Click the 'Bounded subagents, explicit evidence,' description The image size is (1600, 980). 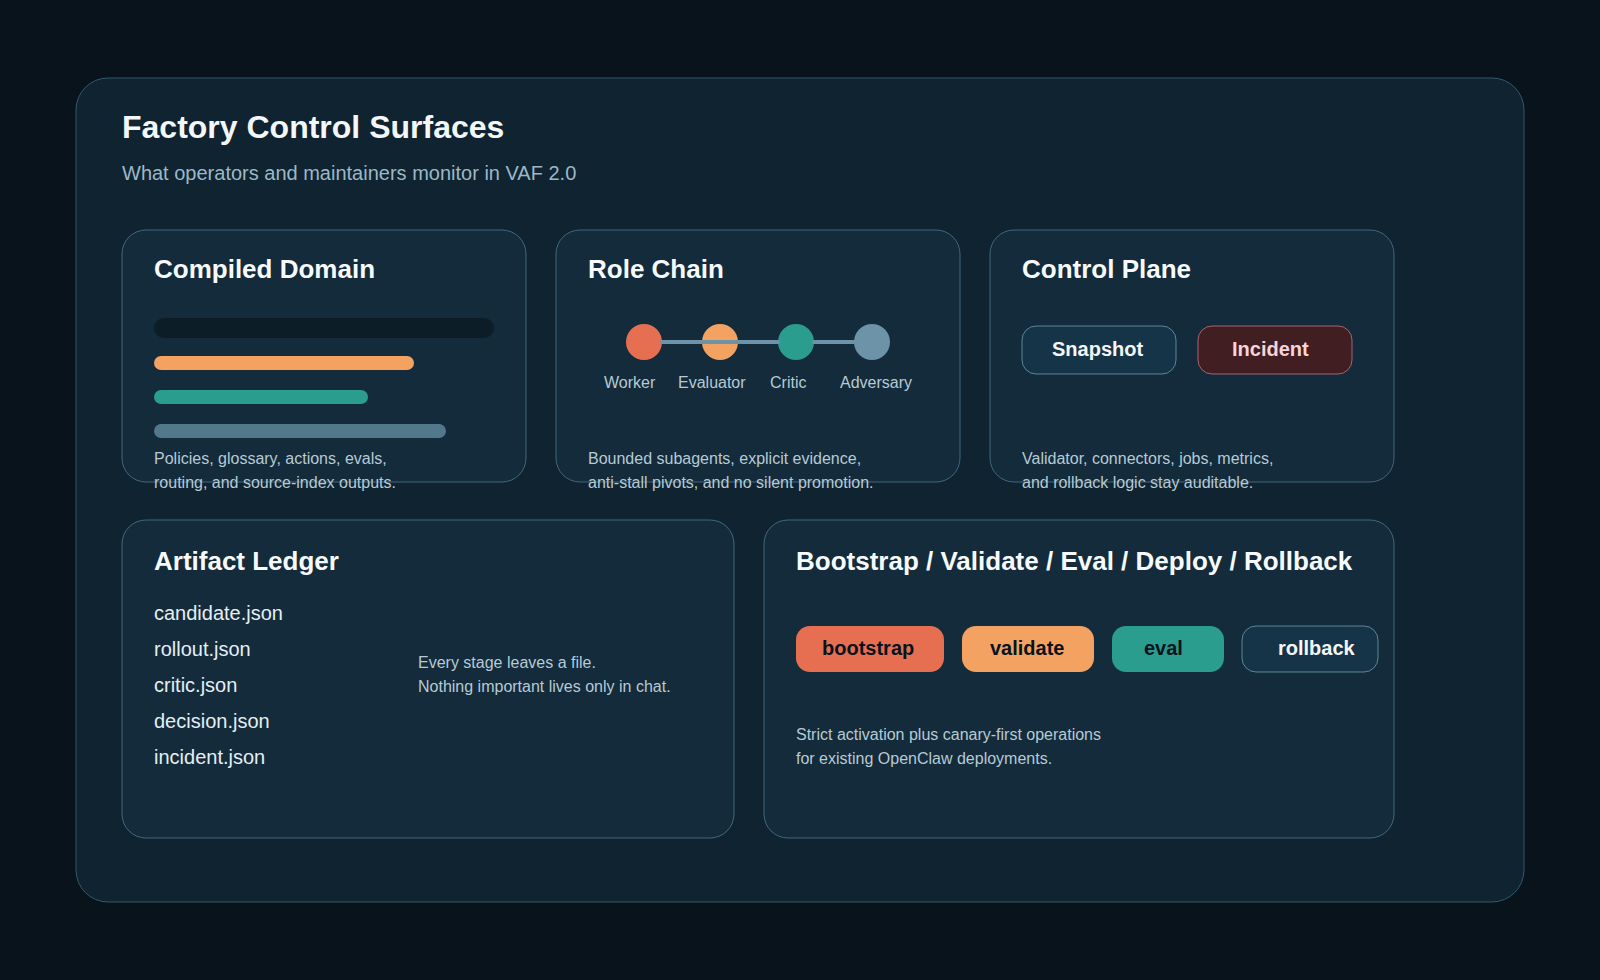coord(724,458)
